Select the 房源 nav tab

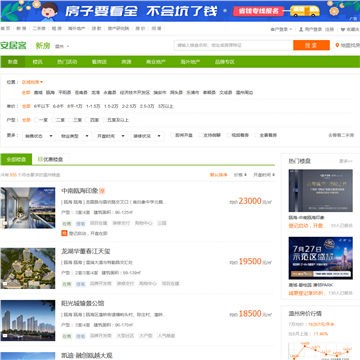point(126,62)
